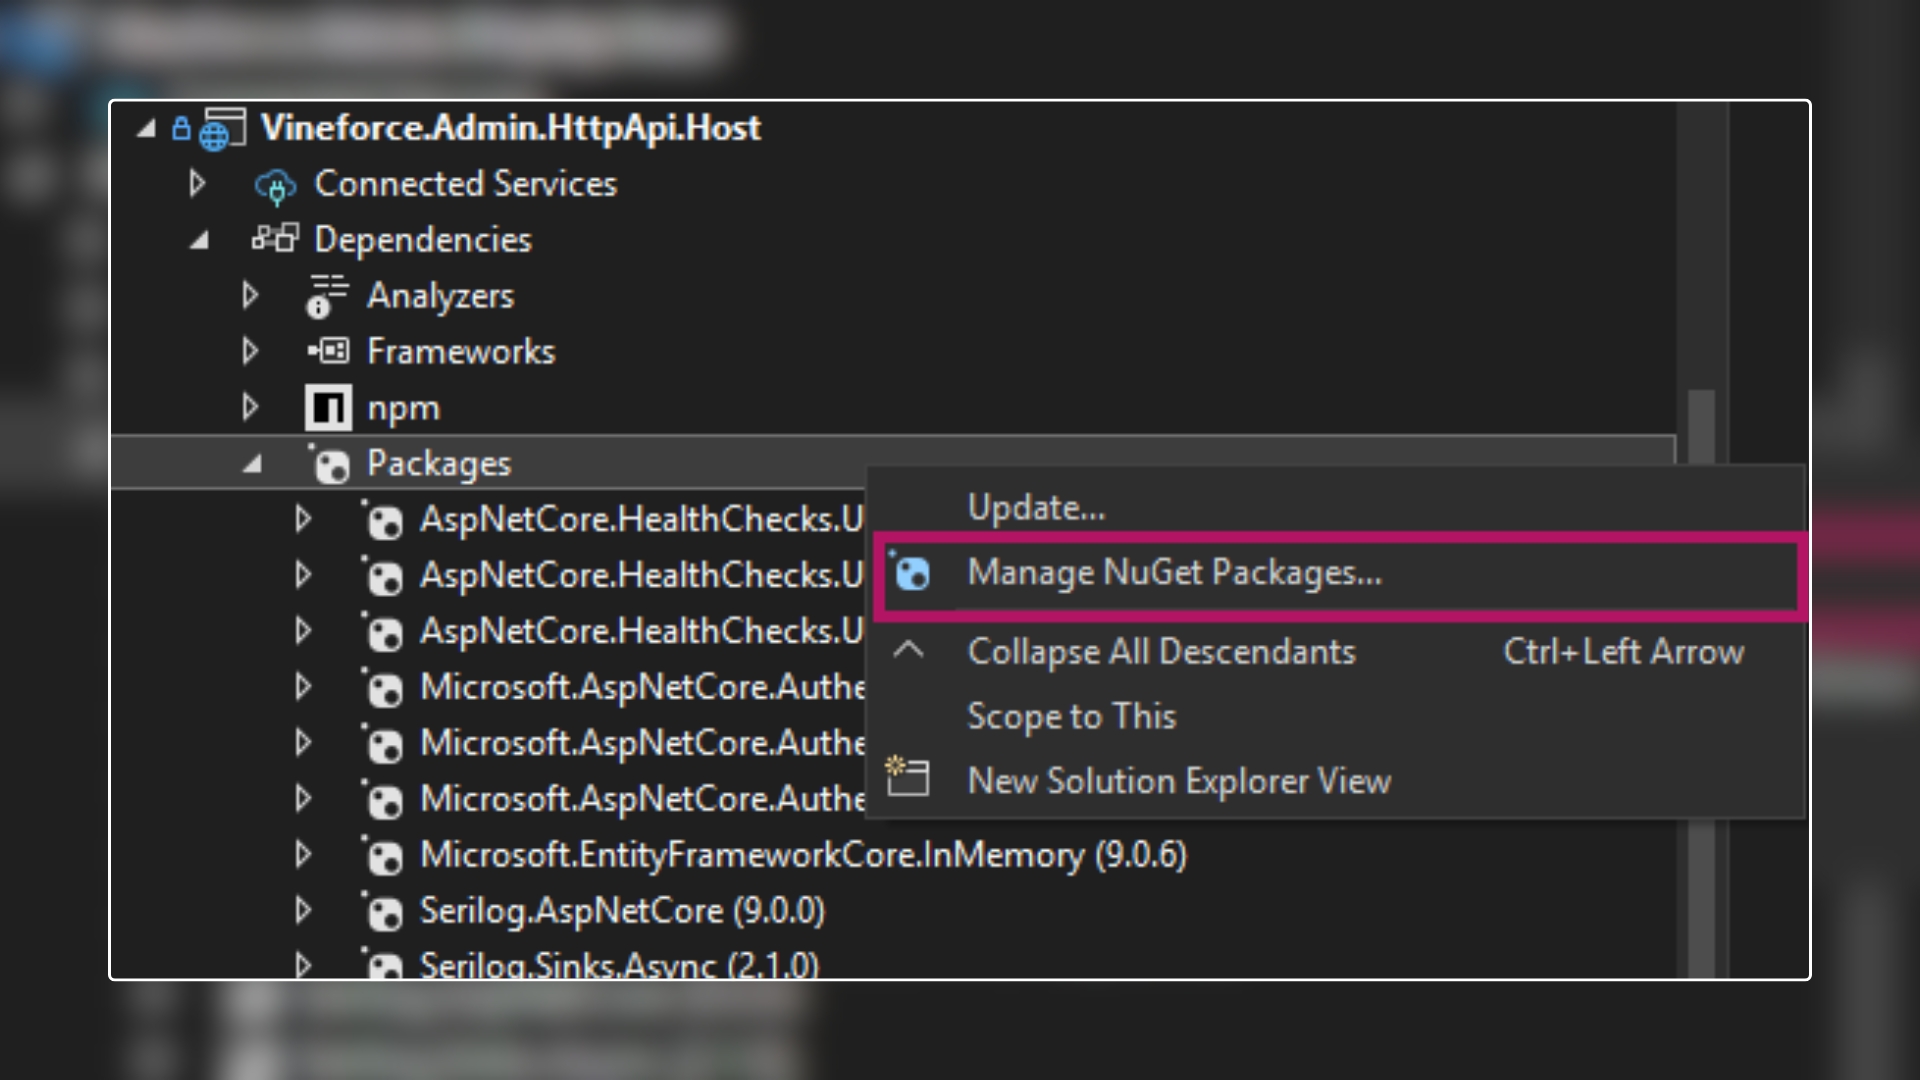Collapse the Packages node
Image resolution: width=1920 pixels, height=1080 pixels.
(252, 464)
